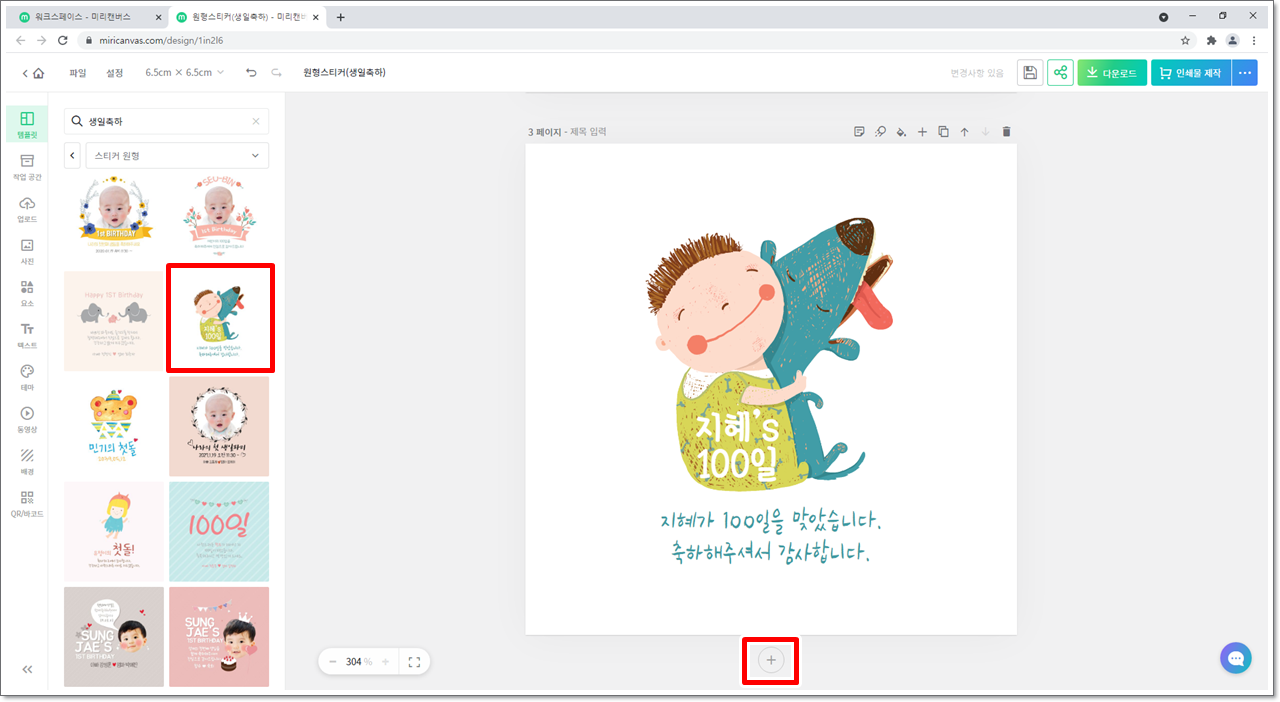Select baby photo with yellow ribbon template
This screenshot has width=1280, height=702.
click(114, 216)
